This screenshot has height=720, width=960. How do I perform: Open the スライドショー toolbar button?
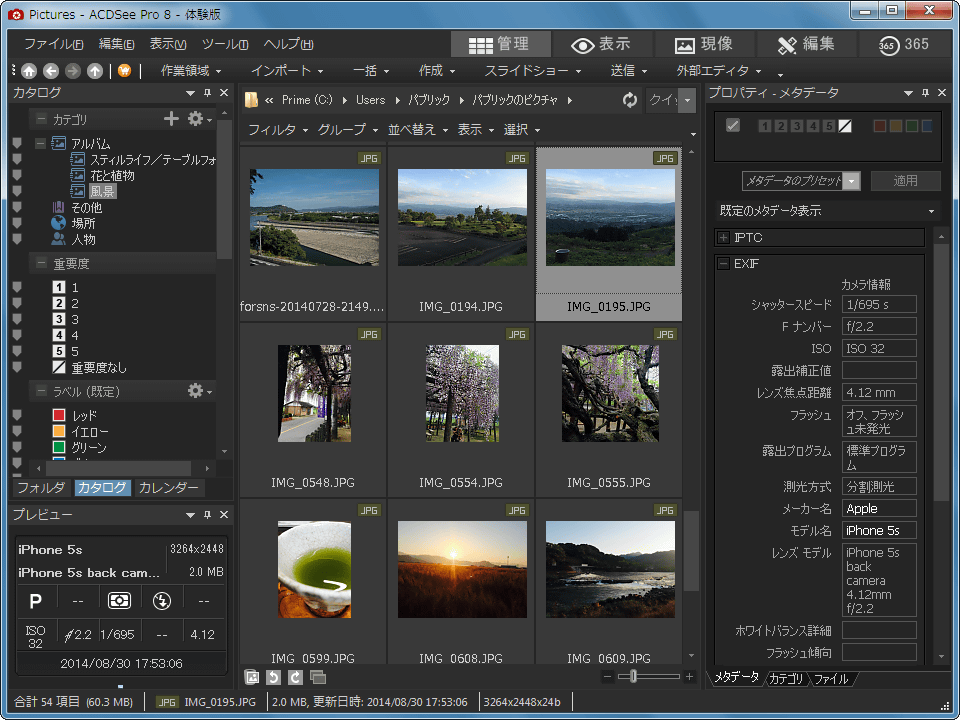533,71
